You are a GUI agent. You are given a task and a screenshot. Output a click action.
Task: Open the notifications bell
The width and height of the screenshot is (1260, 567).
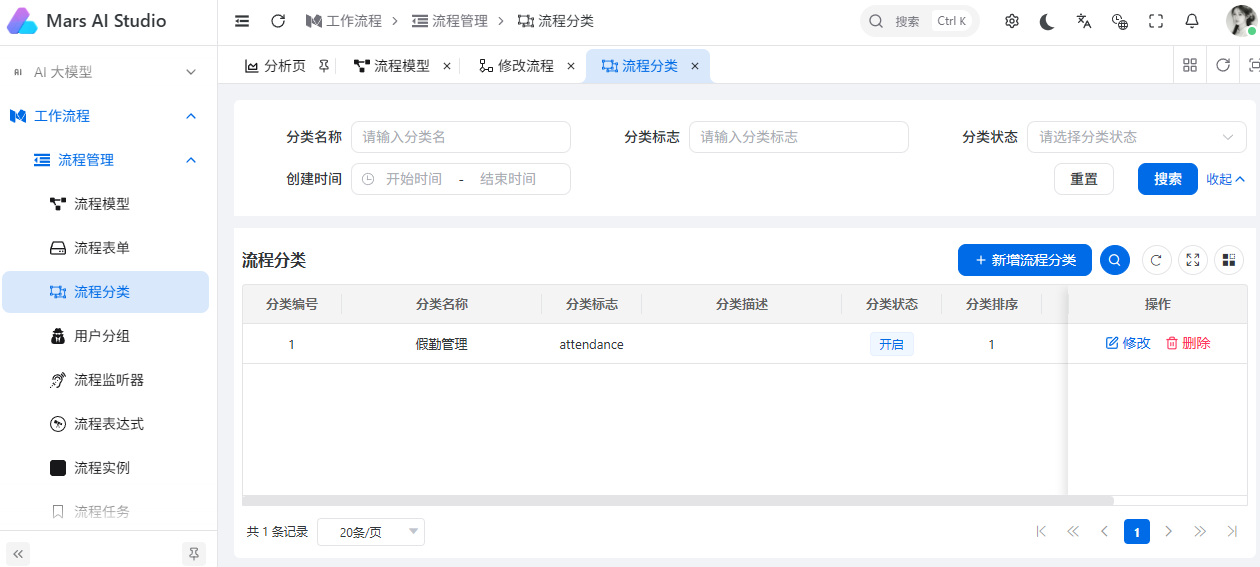pos(1192,21)
